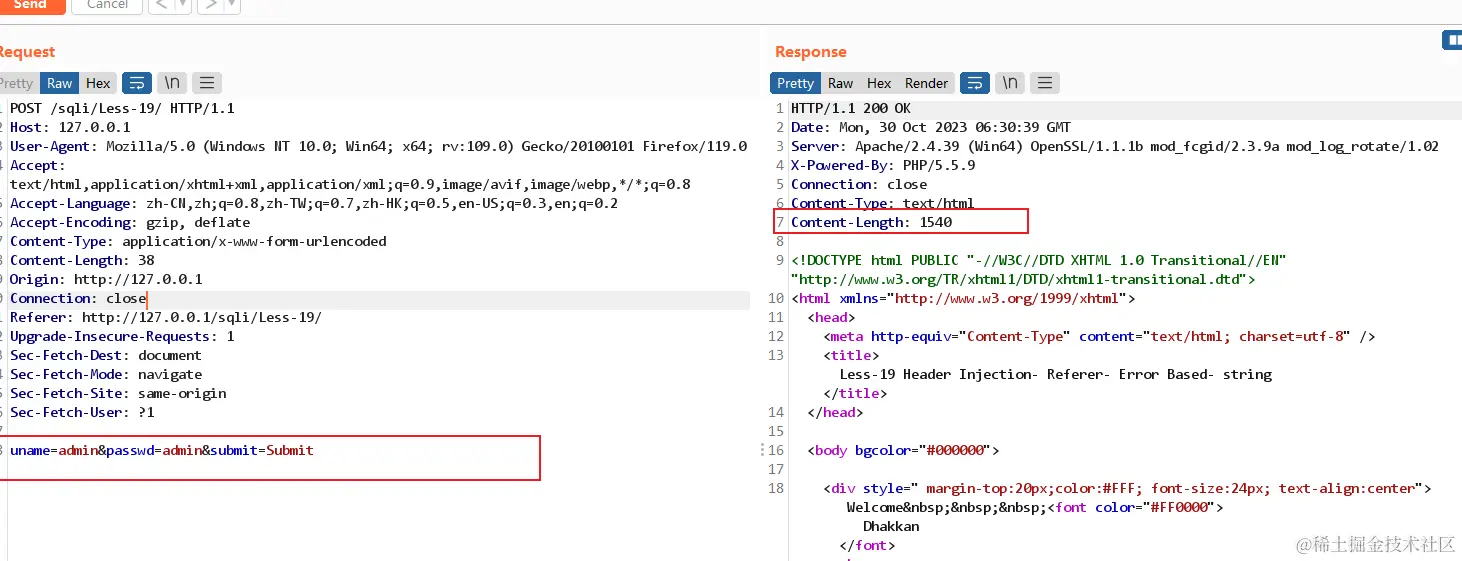Open Request panel hamburger options menu

207,83
